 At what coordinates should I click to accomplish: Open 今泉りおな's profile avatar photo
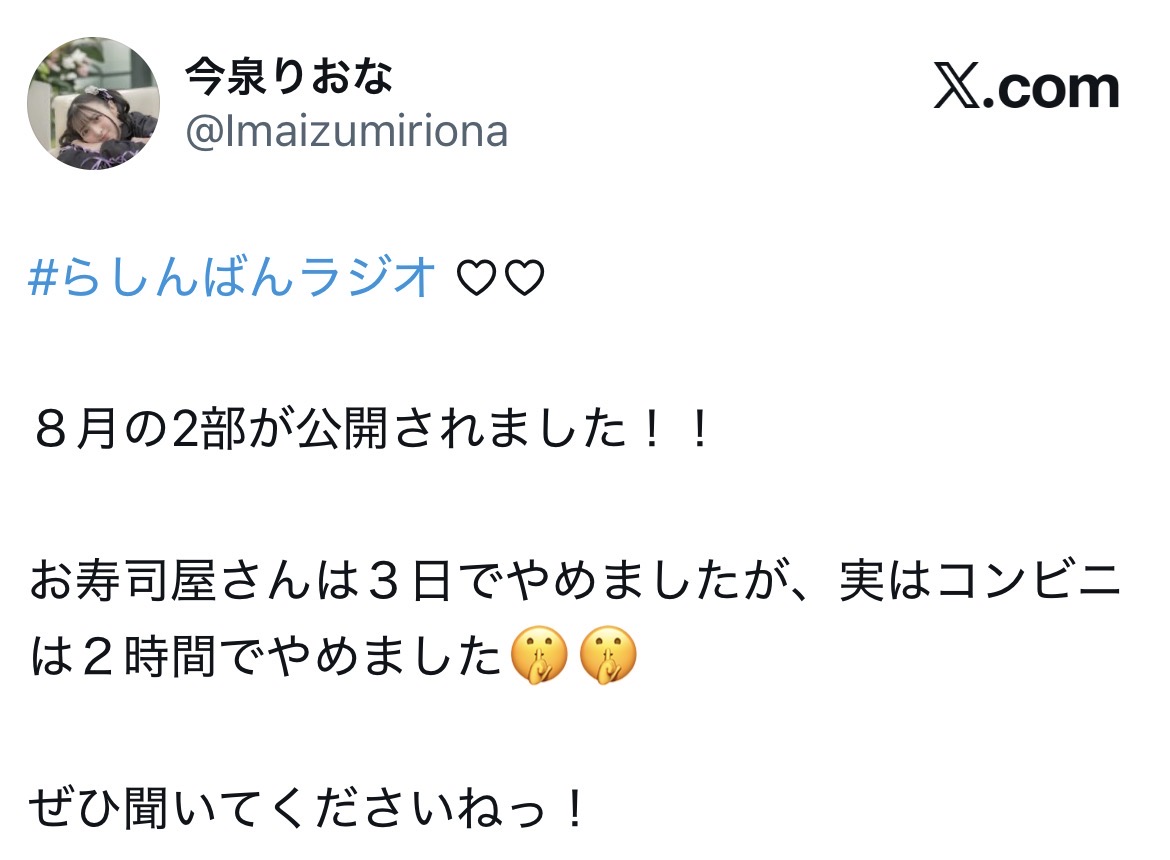pos(93,103)
